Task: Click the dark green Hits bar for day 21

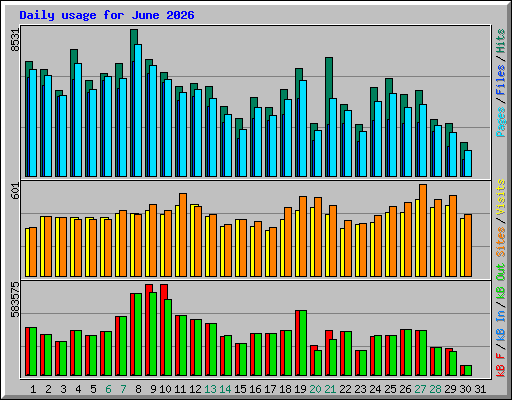Action: [x=329, y=77]
